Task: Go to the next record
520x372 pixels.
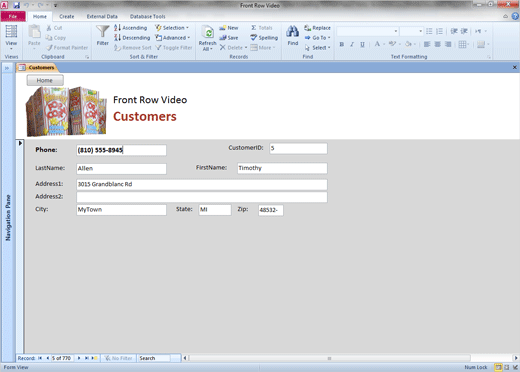Action: click(79, 358)
